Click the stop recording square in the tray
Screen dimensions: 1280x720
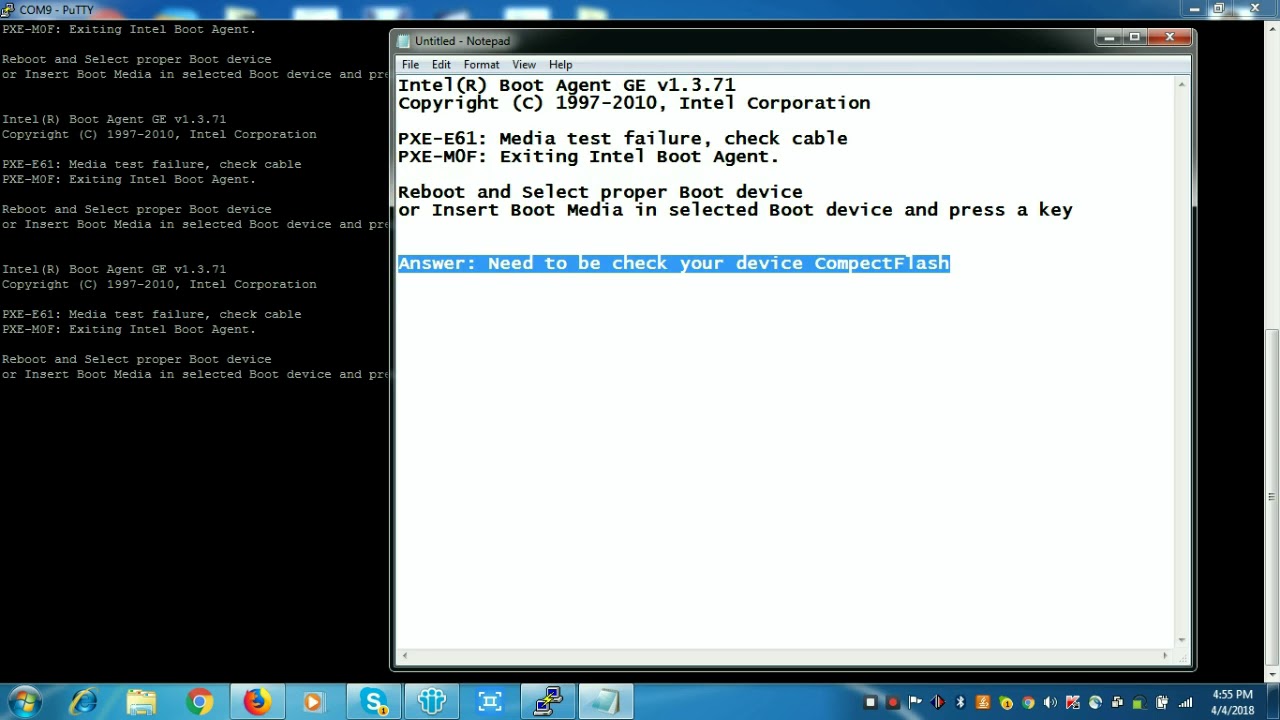click(871, 702)
